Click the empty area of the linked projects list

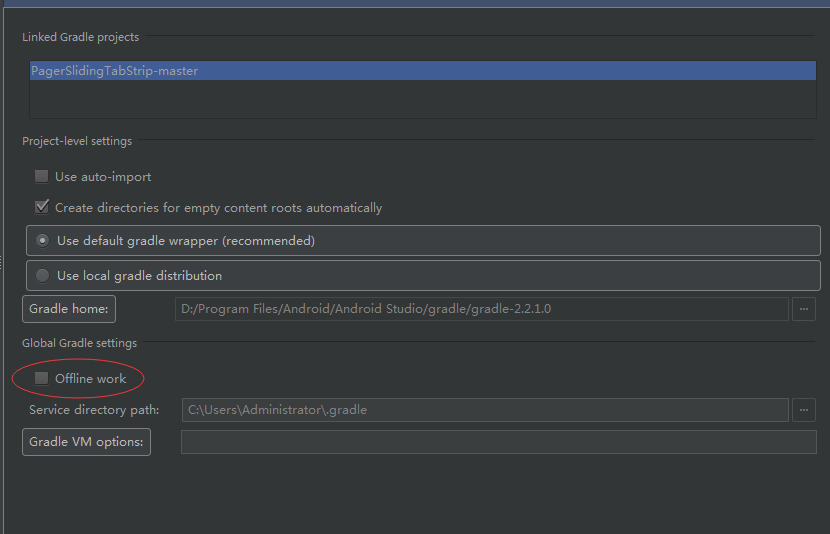click(422, 99)
